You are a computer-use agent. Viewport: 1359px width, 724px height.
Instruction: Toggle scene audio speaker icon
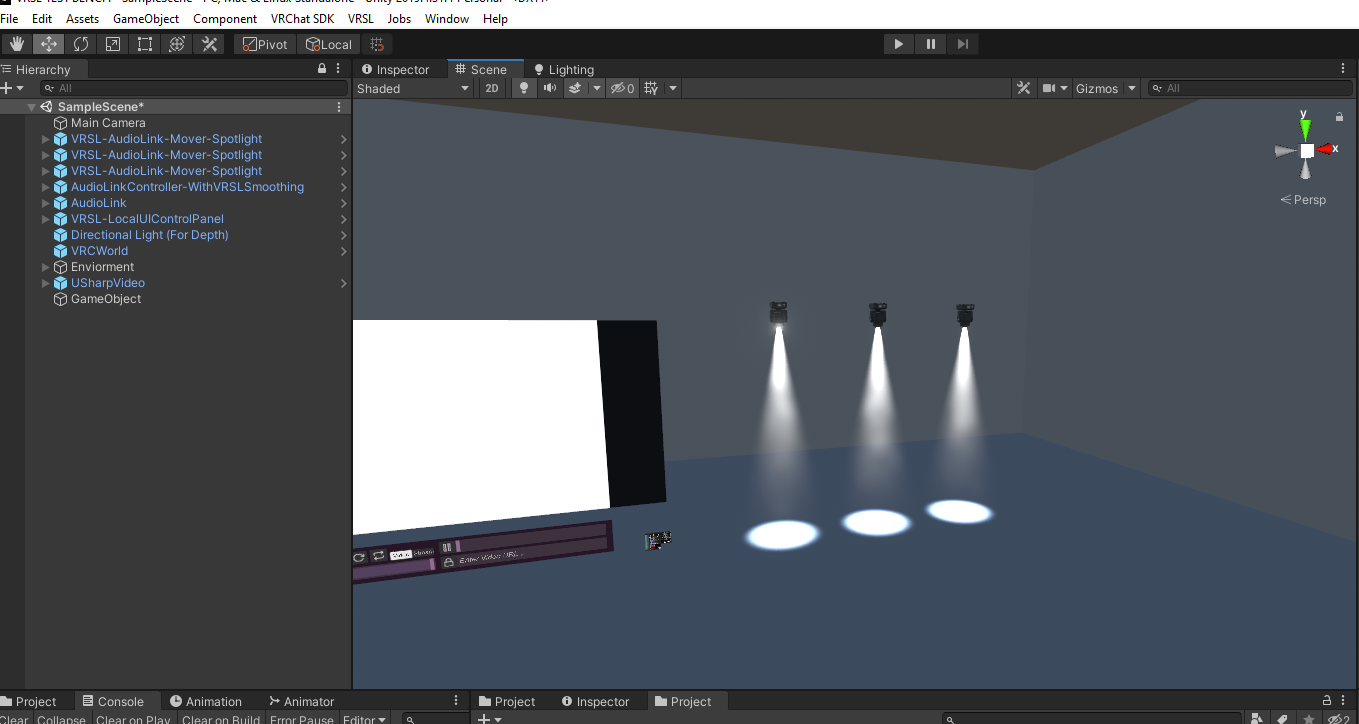[x=549, y=88]
